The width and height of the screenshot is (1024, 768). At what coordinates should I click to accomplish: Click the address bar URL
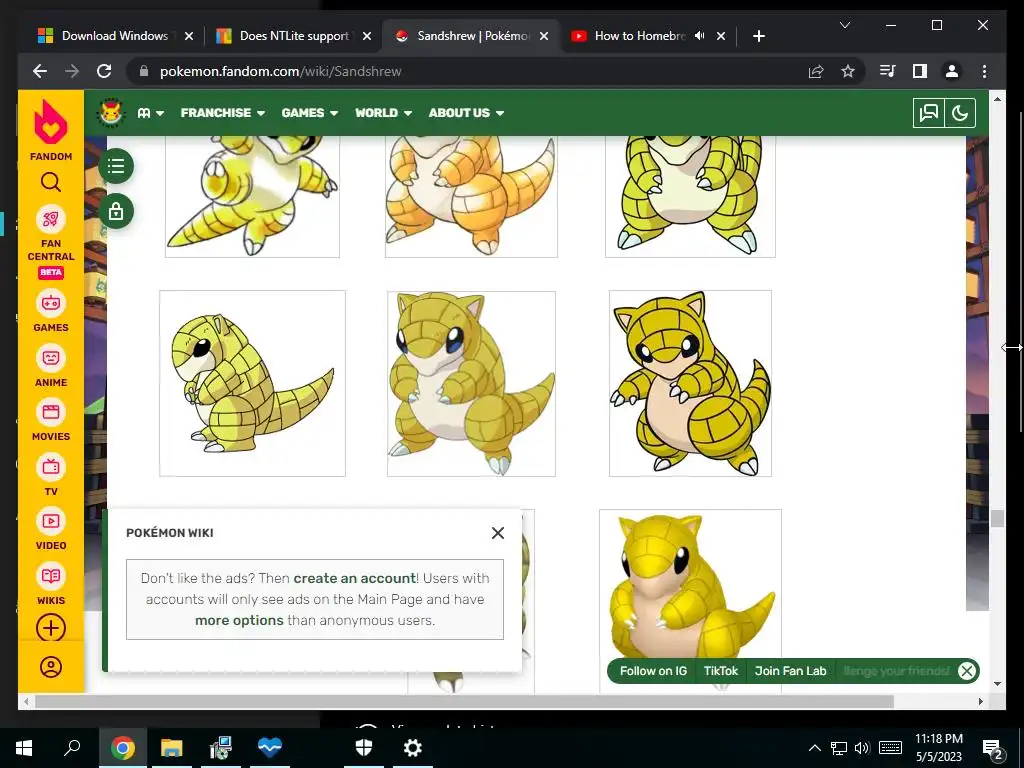click(281, 71)
